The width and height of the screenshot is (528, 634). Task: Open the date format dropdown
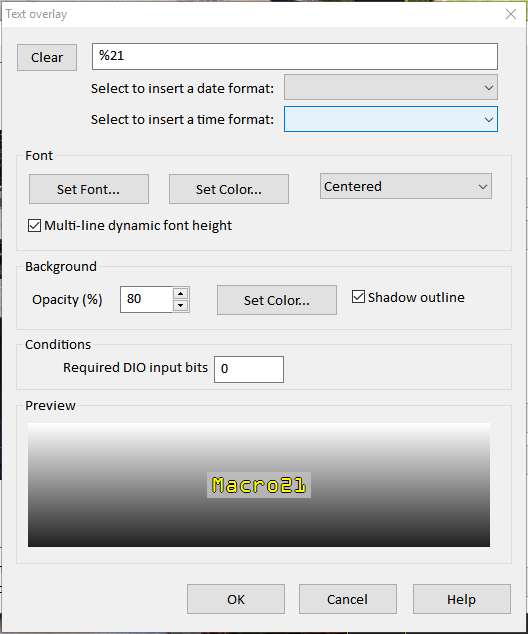[x=391, y=87]
